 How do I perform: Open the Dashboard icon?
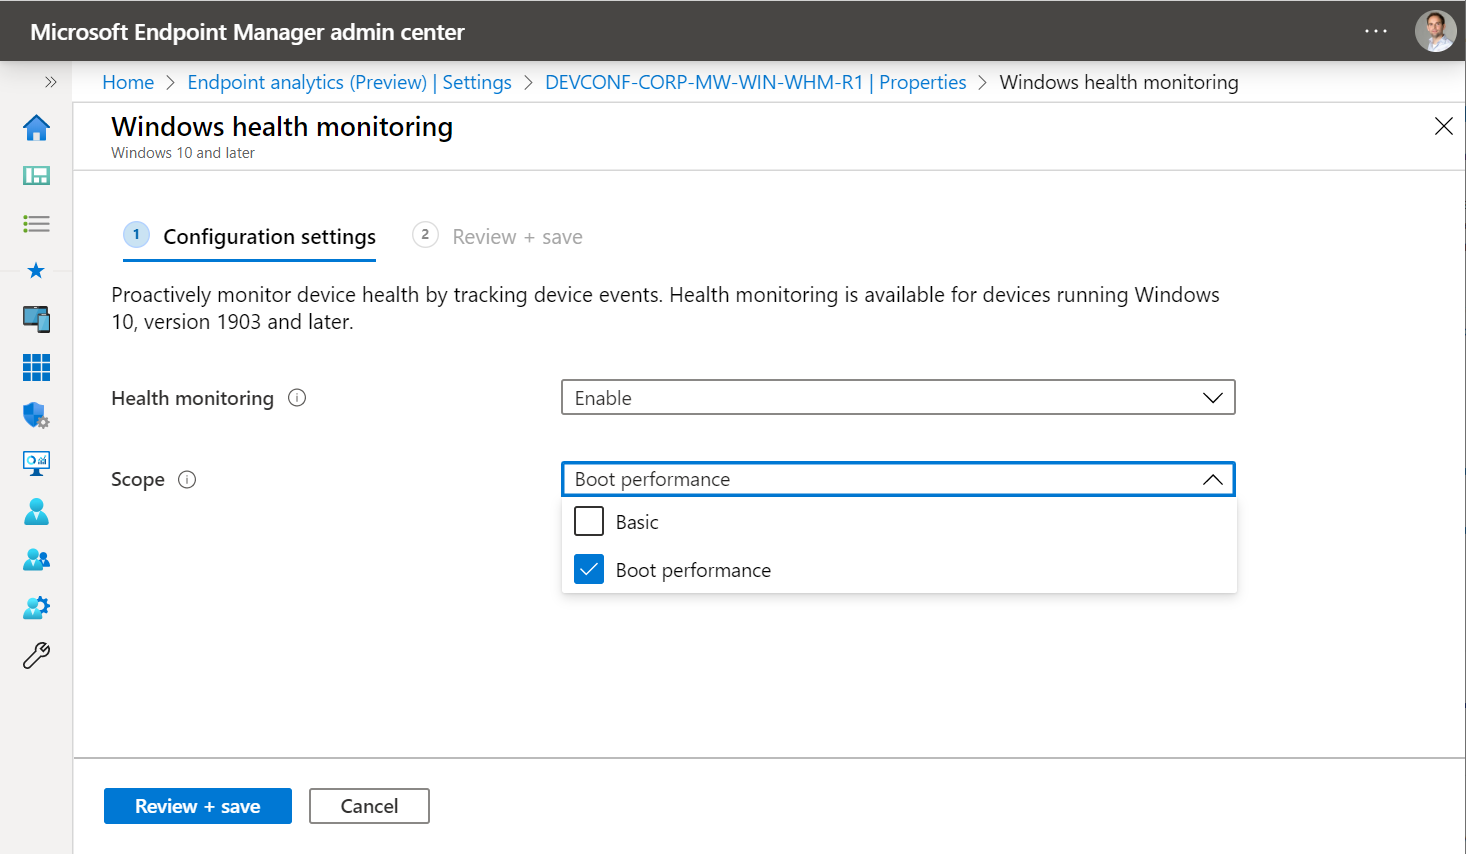[36, 175]
